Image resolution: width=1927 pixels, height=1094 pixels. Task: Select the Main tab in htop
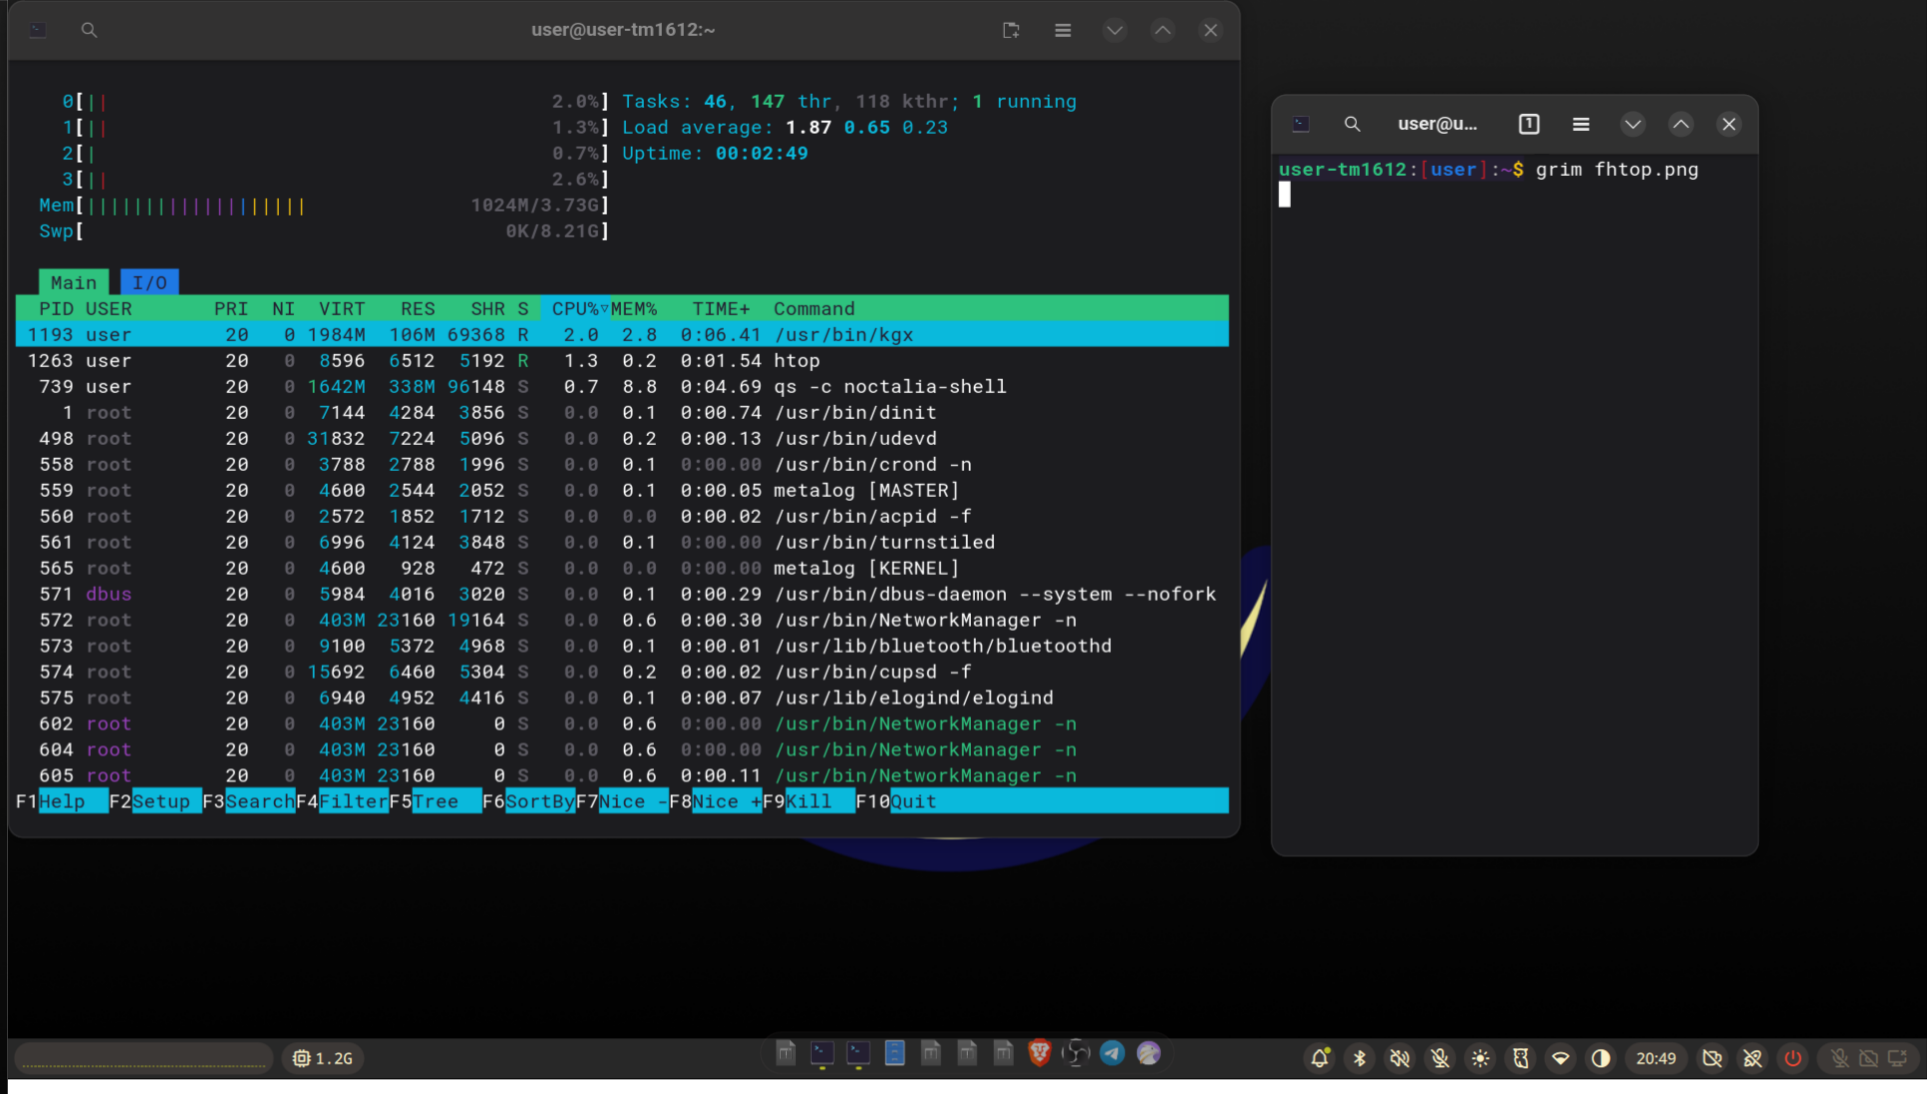click(73, 282)
